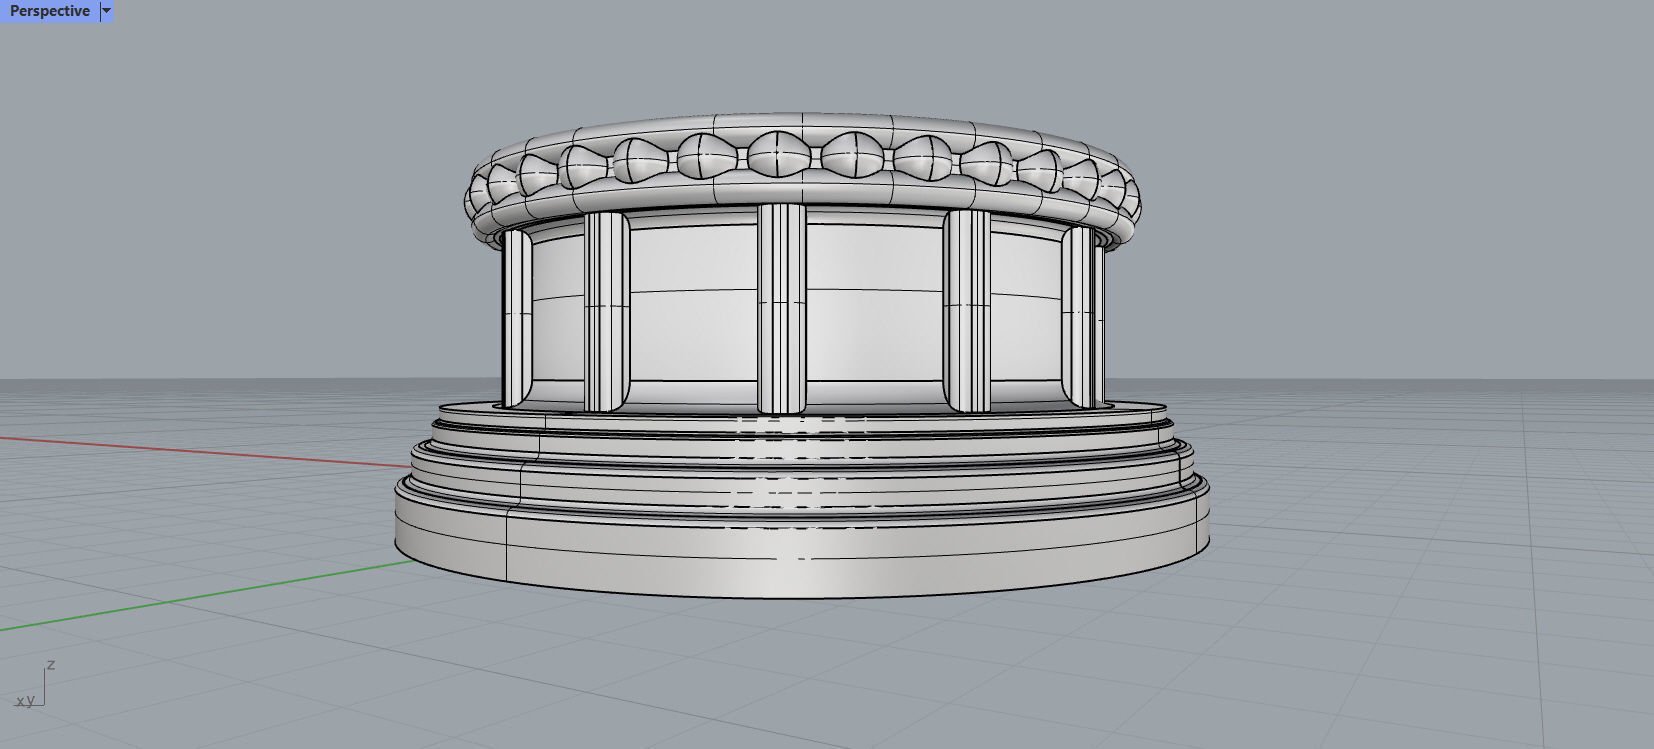Open the Perspective viewport dropdown arrow
Image resolution: width=1654 pixels, height=749 pixels.
(x=107, y=11)
